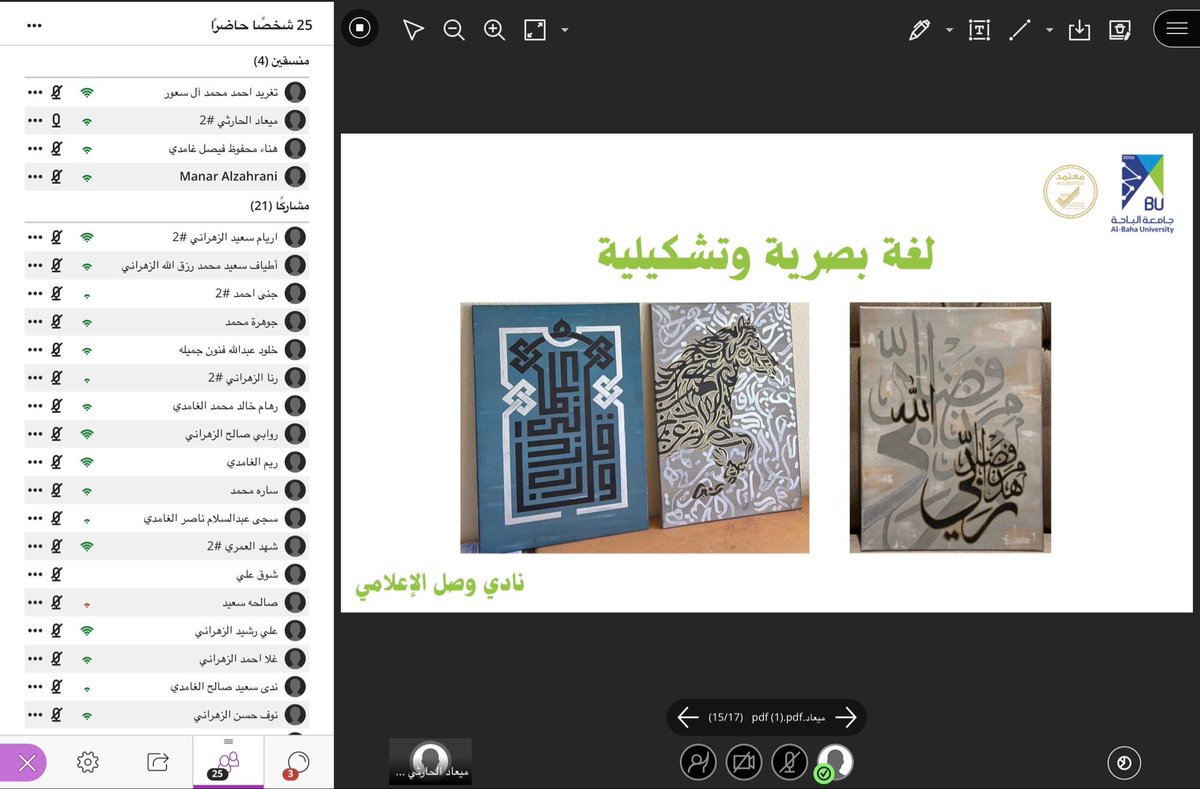Open the session menu hamburger

[x=1176, y=28]
